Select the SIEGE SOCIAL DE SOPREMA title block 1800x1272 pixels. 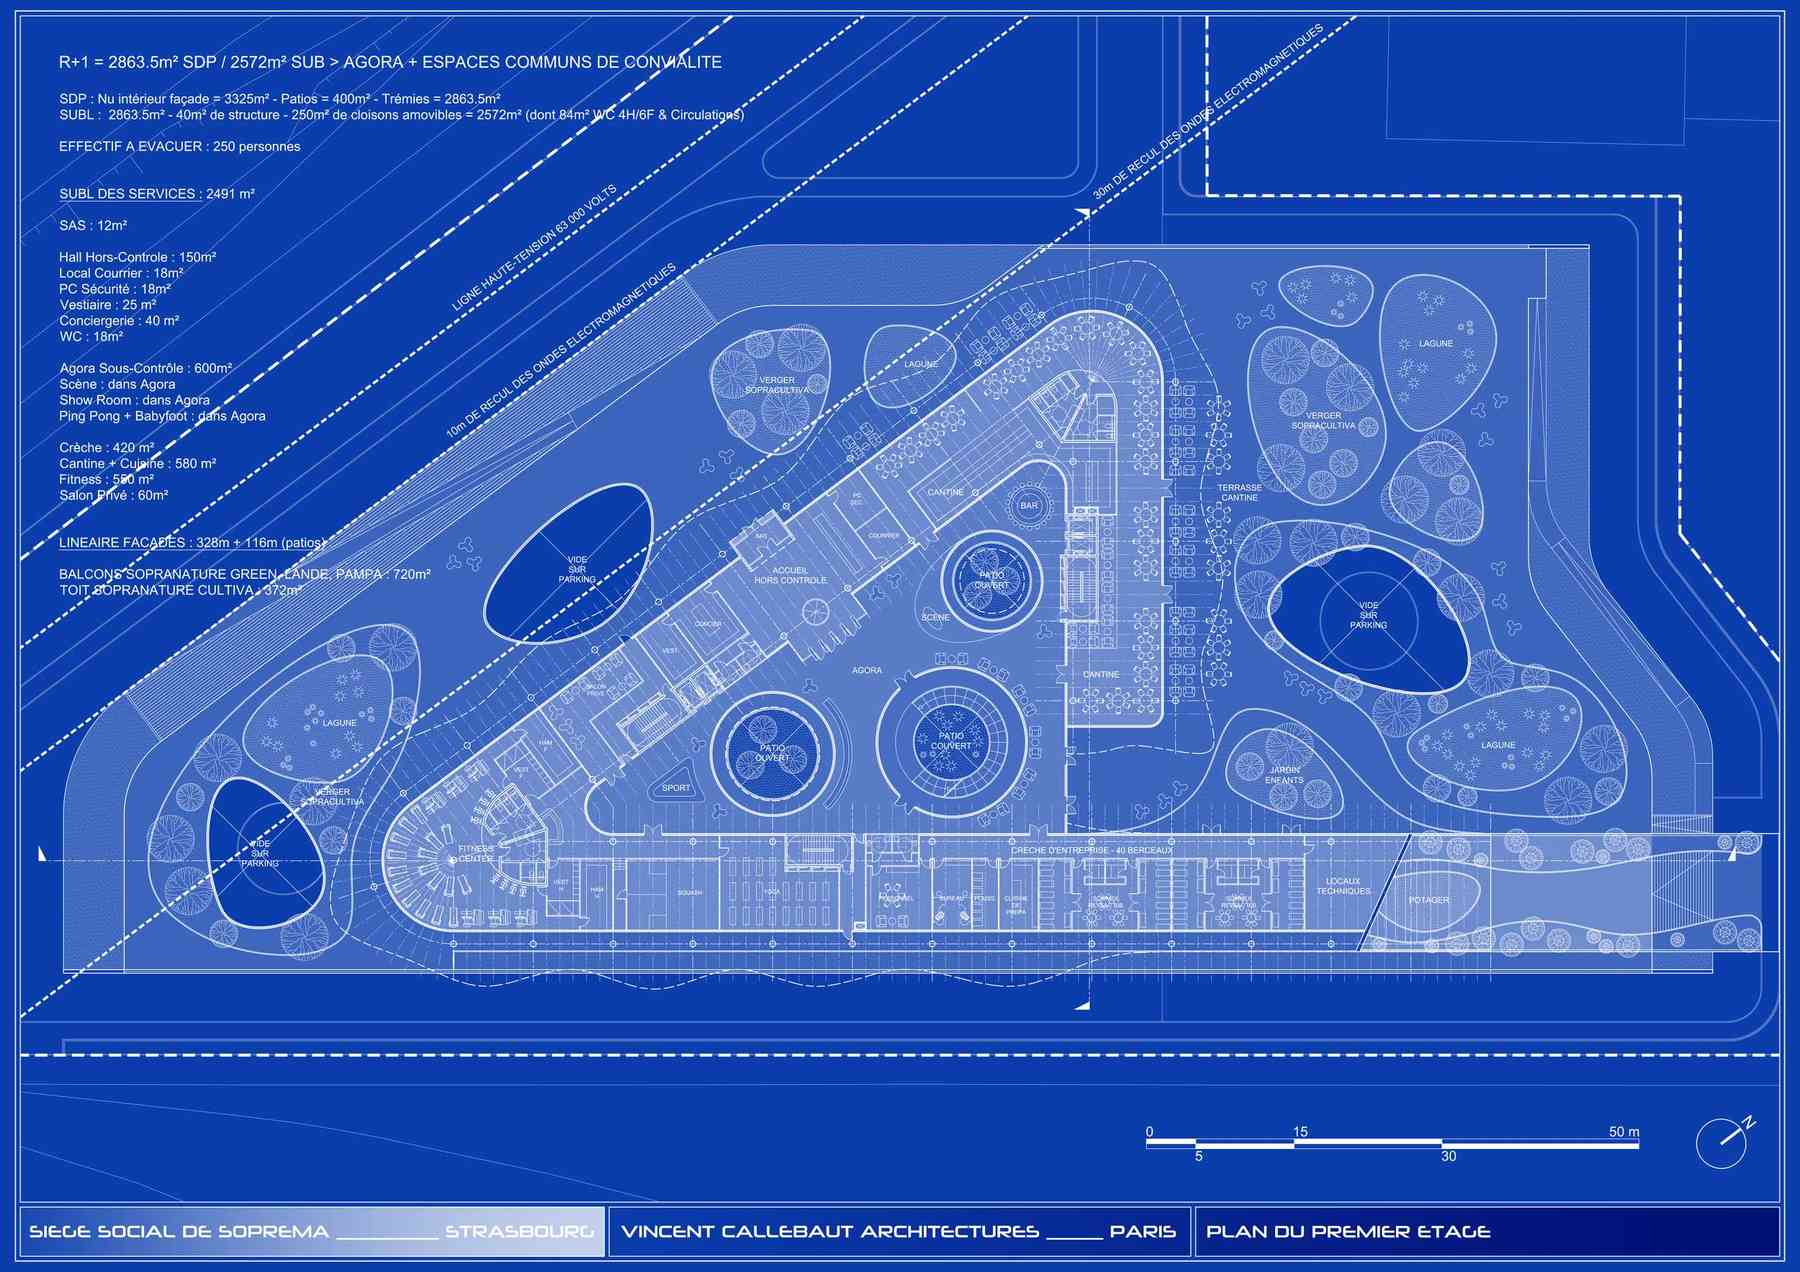[311, 1231]
